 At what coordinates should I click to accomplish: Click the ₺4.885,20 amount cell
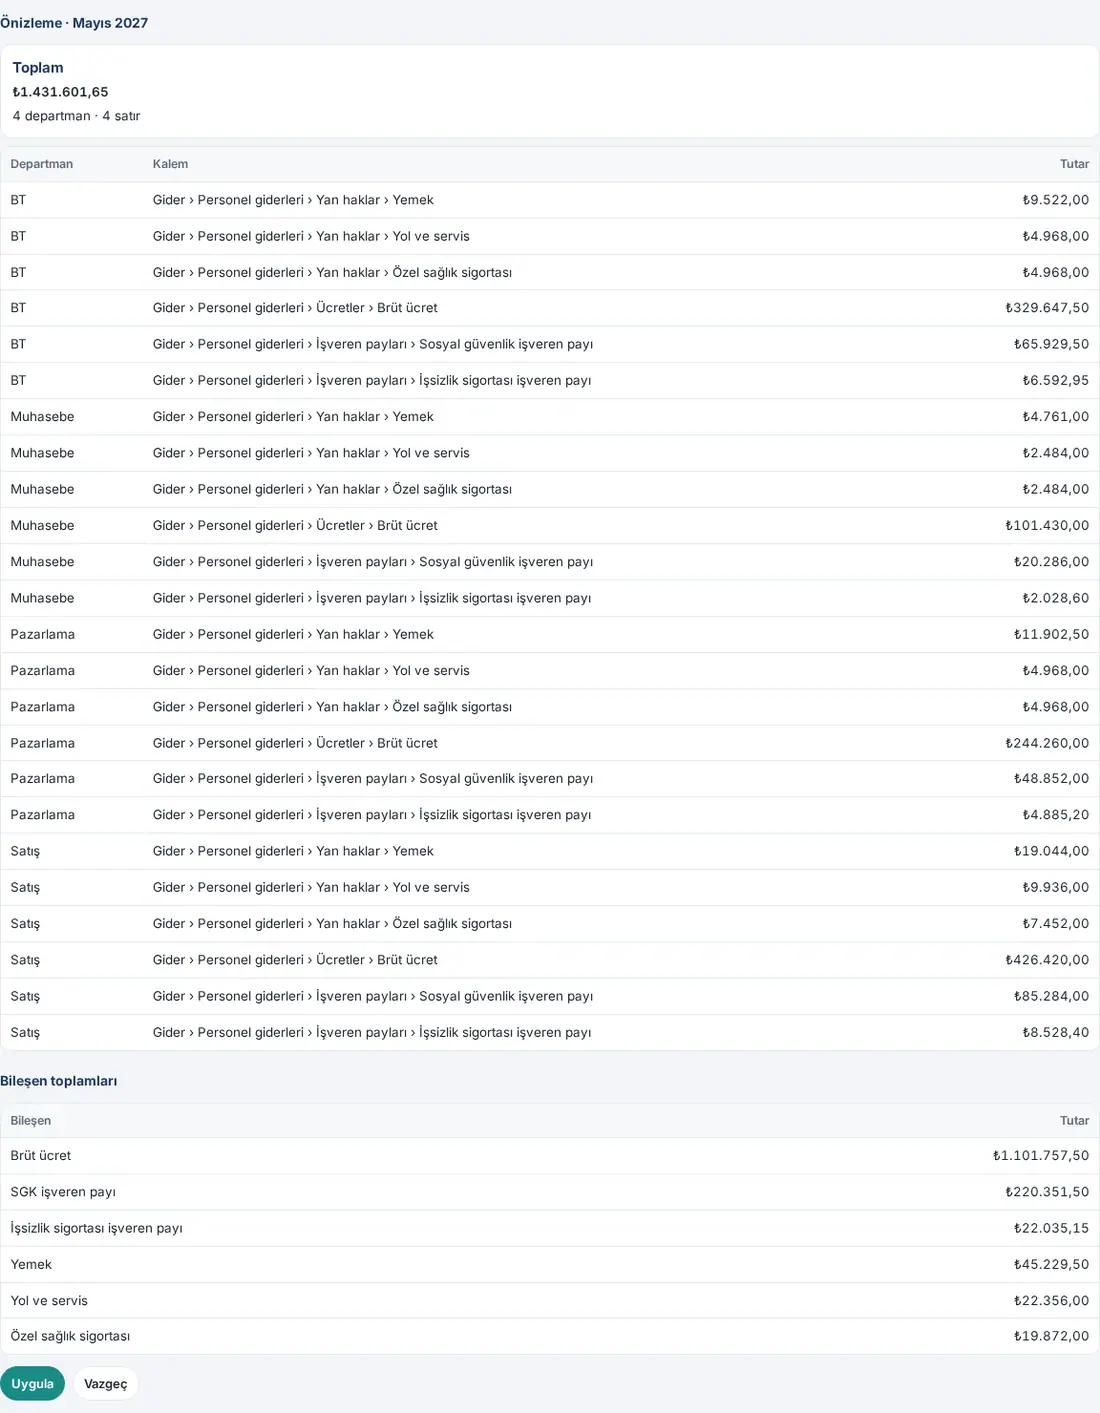pyautogui.click(x=1055, y=815)
